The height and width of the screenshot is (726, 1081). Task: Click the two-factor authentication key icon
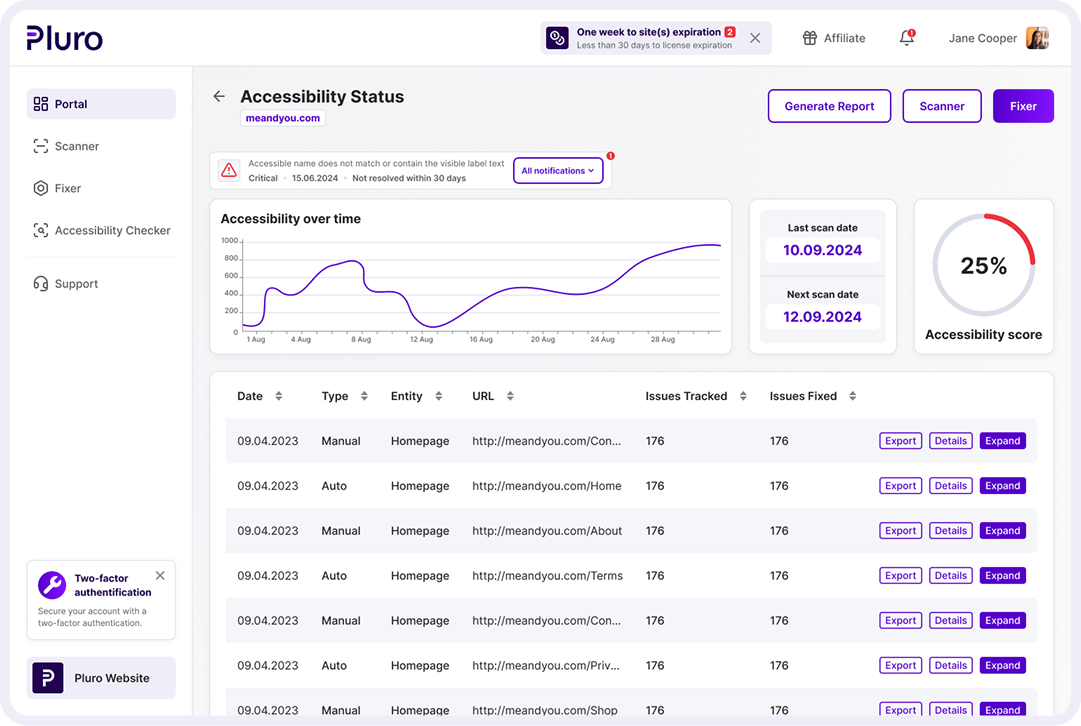(52, 585)
